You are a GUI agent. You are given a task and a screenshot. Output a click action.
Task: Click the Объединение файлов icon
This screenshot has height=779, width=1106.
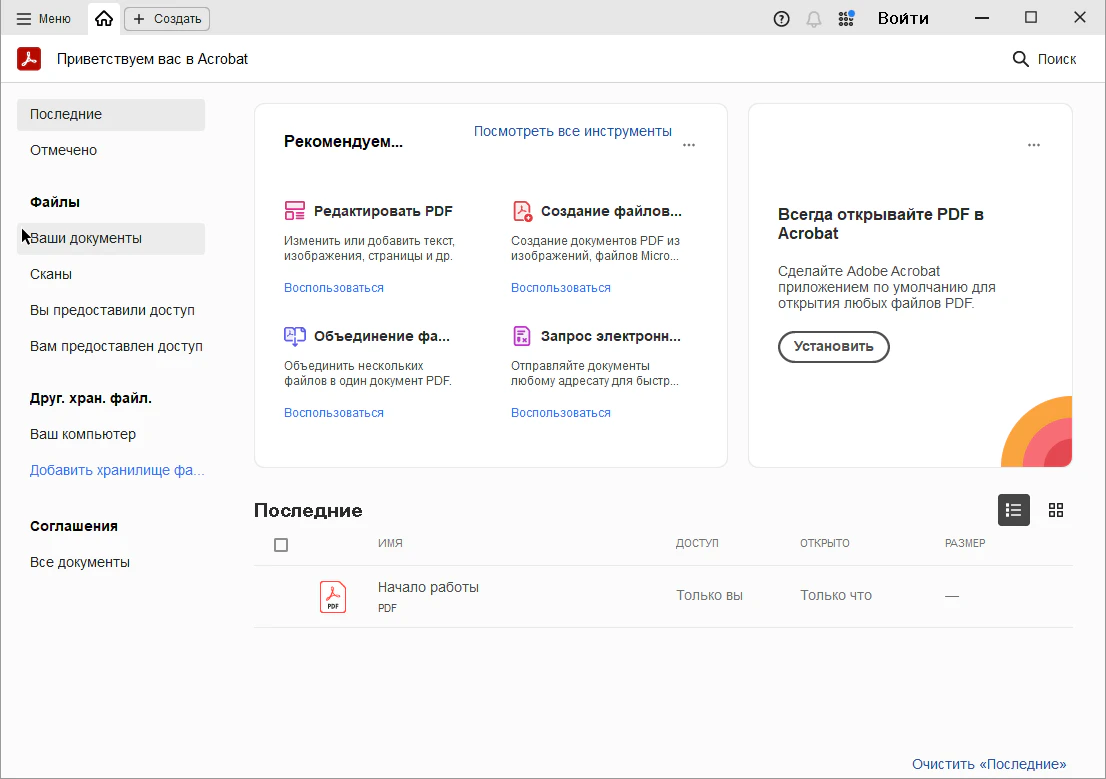[x=294, y=336]
